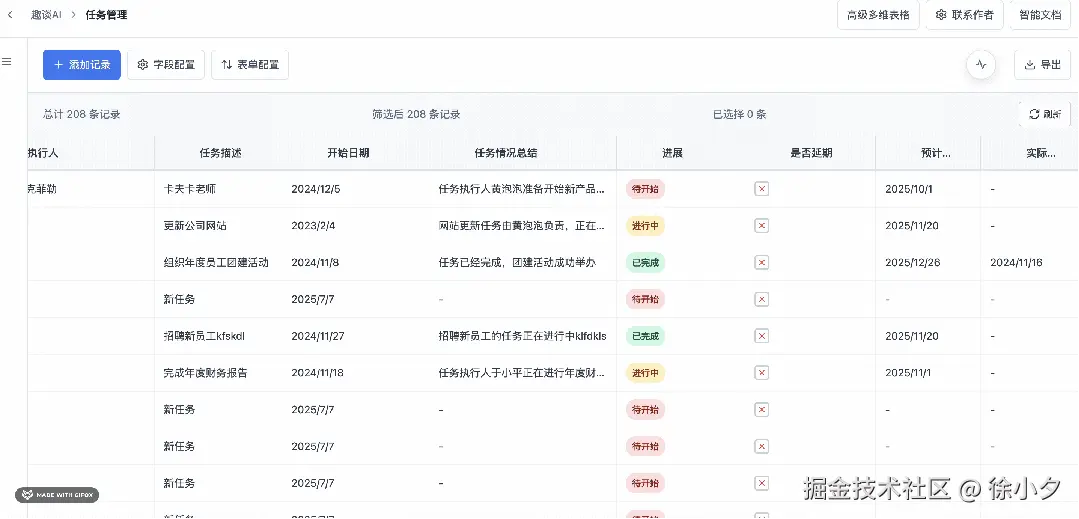The height and width of the screenshot is (519, 1079).
Task: Click summary 任务执行人黄泡泡准备开始新产品...
Action: [522, 189]
